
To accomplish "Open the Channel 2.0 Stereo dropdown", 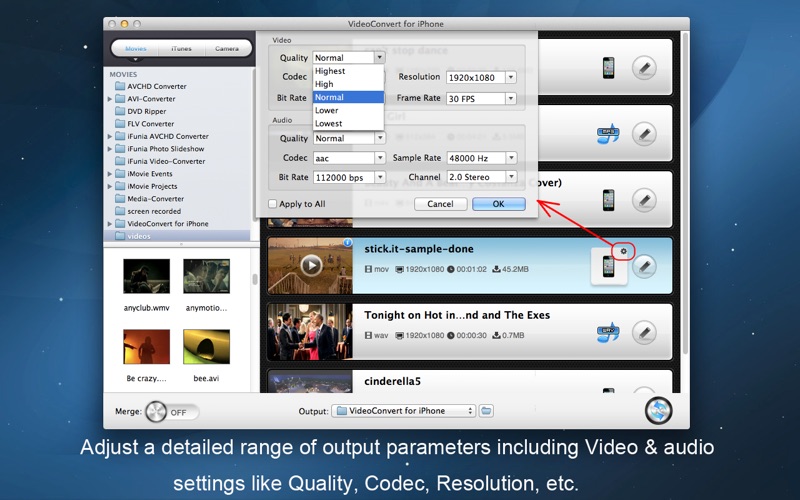I will point(481,177).
